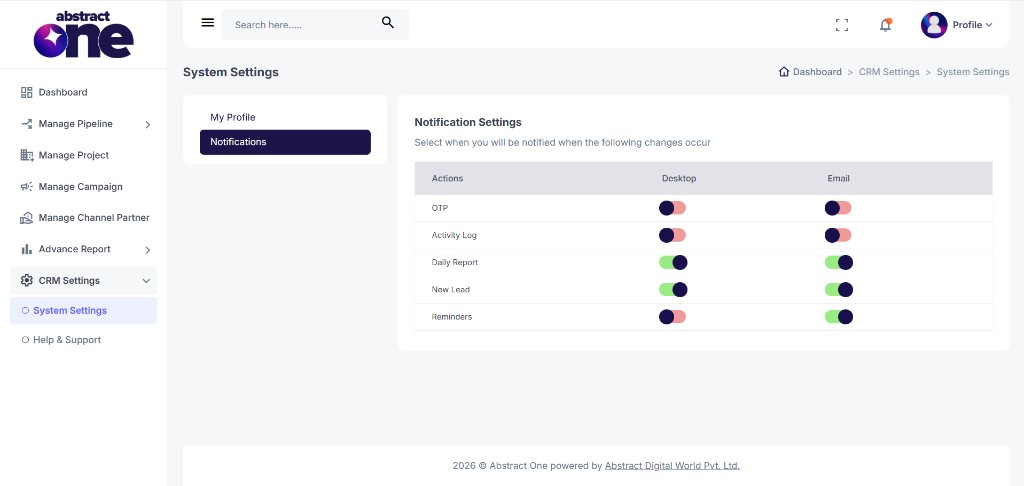Click the profile avatar picture
The width and height of the screenshot is (1024, 486).
[934, 25]
